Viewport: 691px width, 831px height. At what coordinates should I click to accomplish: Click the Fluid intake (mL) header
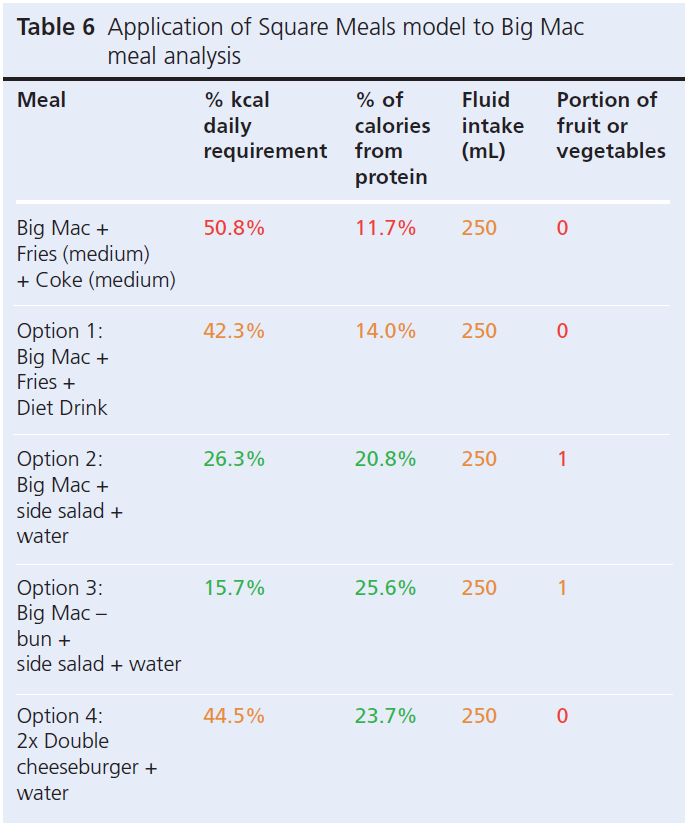[492, 126]
